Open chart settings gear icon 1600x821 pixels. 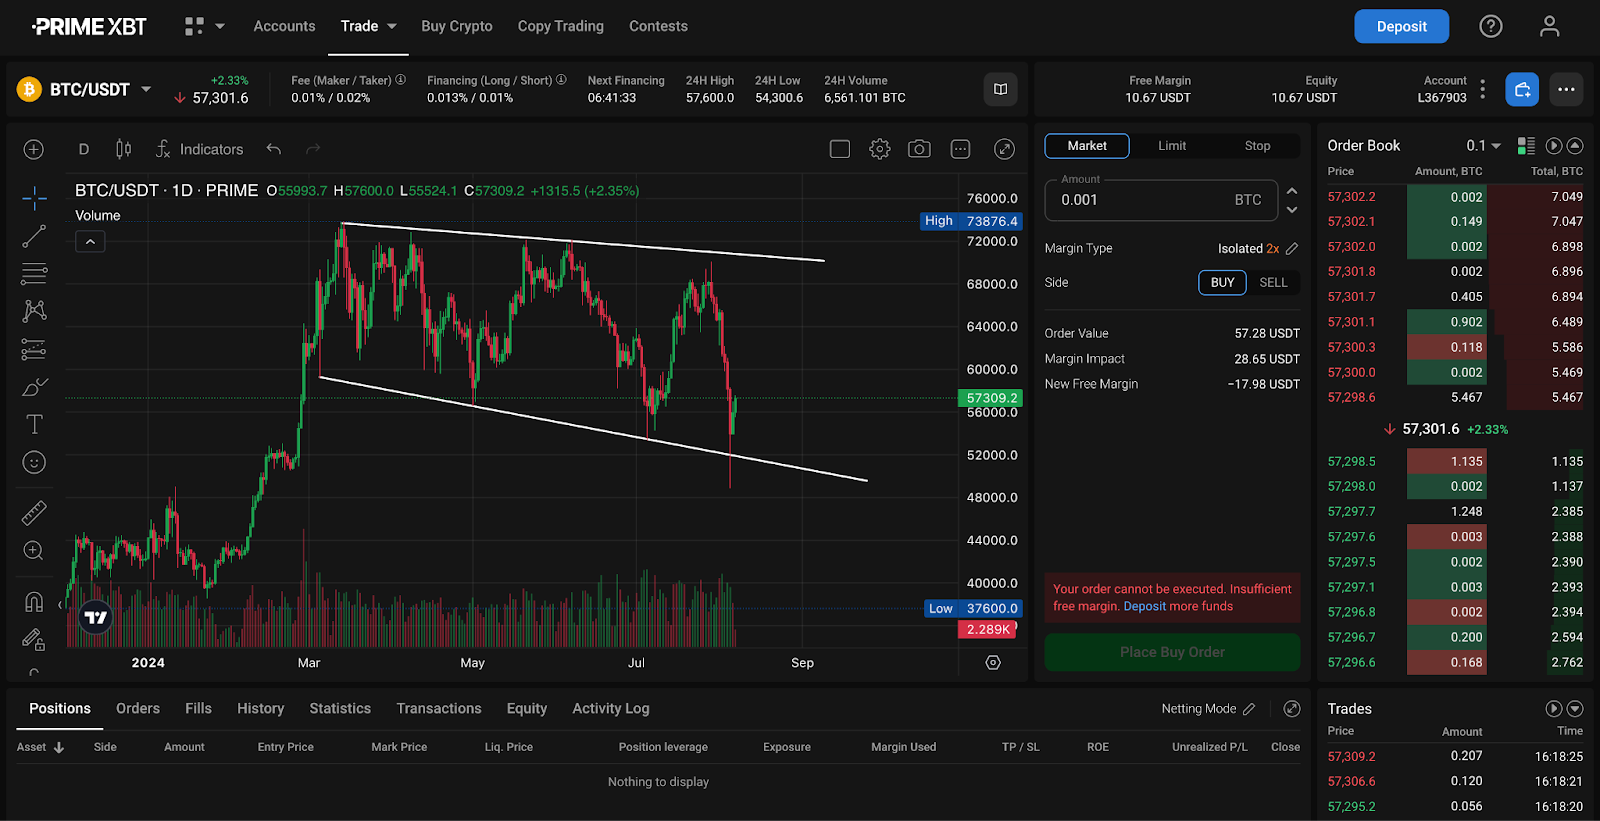pos(880,149)
